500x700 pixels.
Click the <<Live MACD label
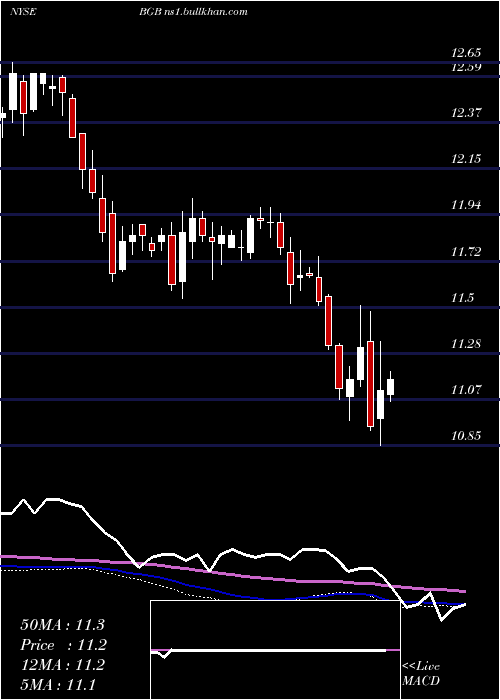click(421, 674)
